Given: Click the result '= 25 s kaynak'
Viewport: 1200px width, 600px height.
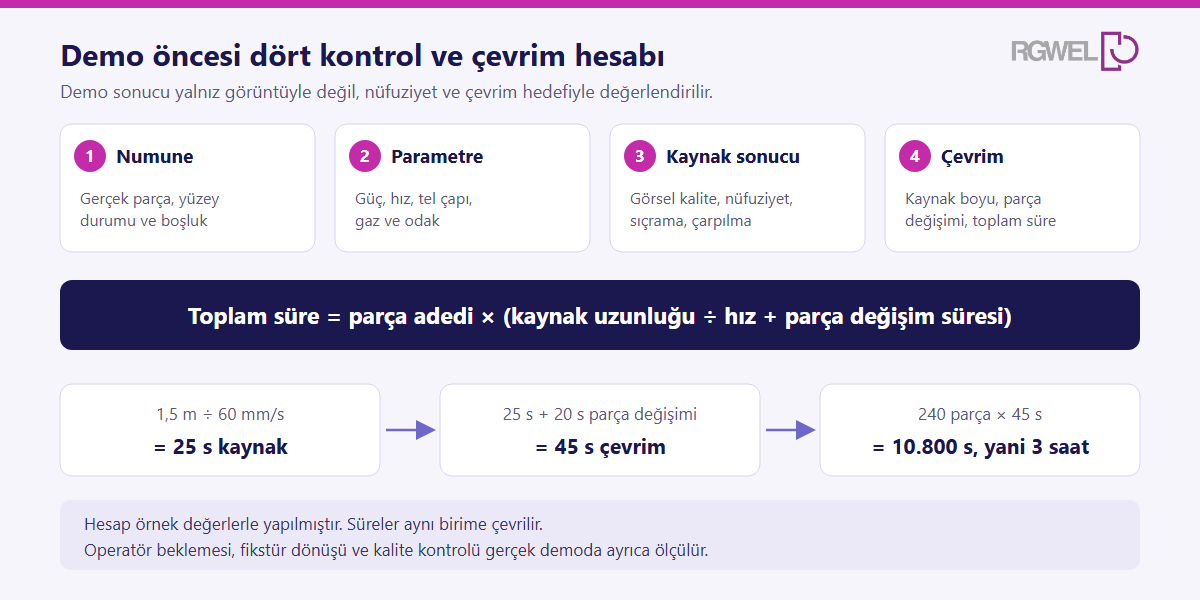Looking at the screenshot, I should tap(220, 447).
